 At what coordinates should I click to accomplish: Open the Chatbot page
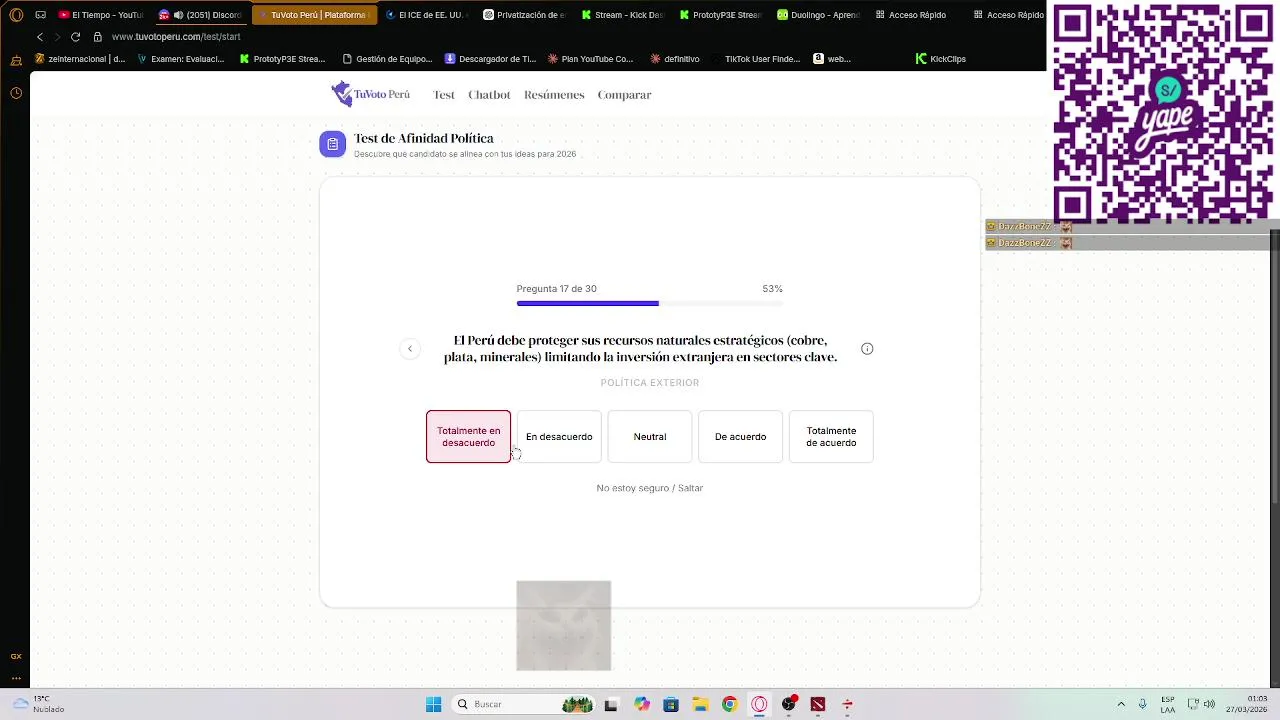pyautogui.click(x=489, y=95)
